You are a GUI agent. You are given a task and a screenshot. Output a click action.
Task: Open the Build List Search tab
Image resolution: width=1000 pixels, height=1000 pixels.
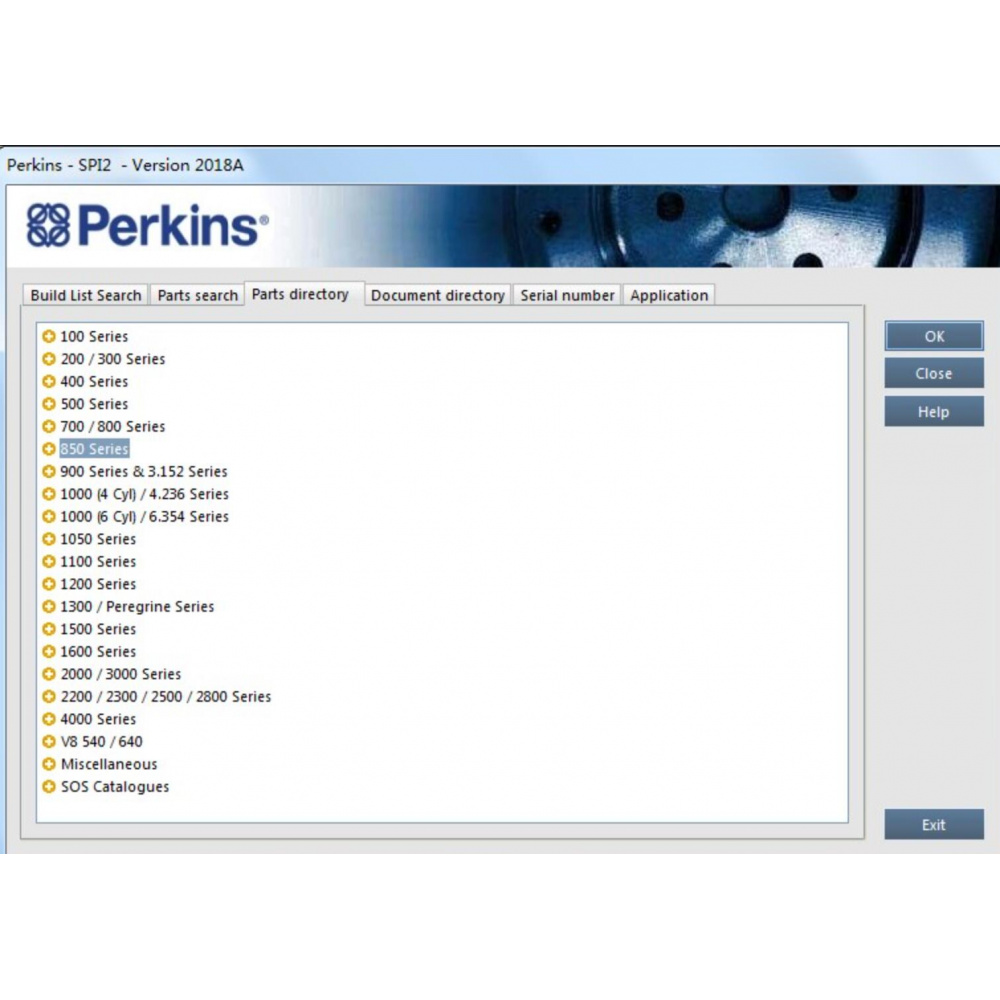(x=85, y=295)
